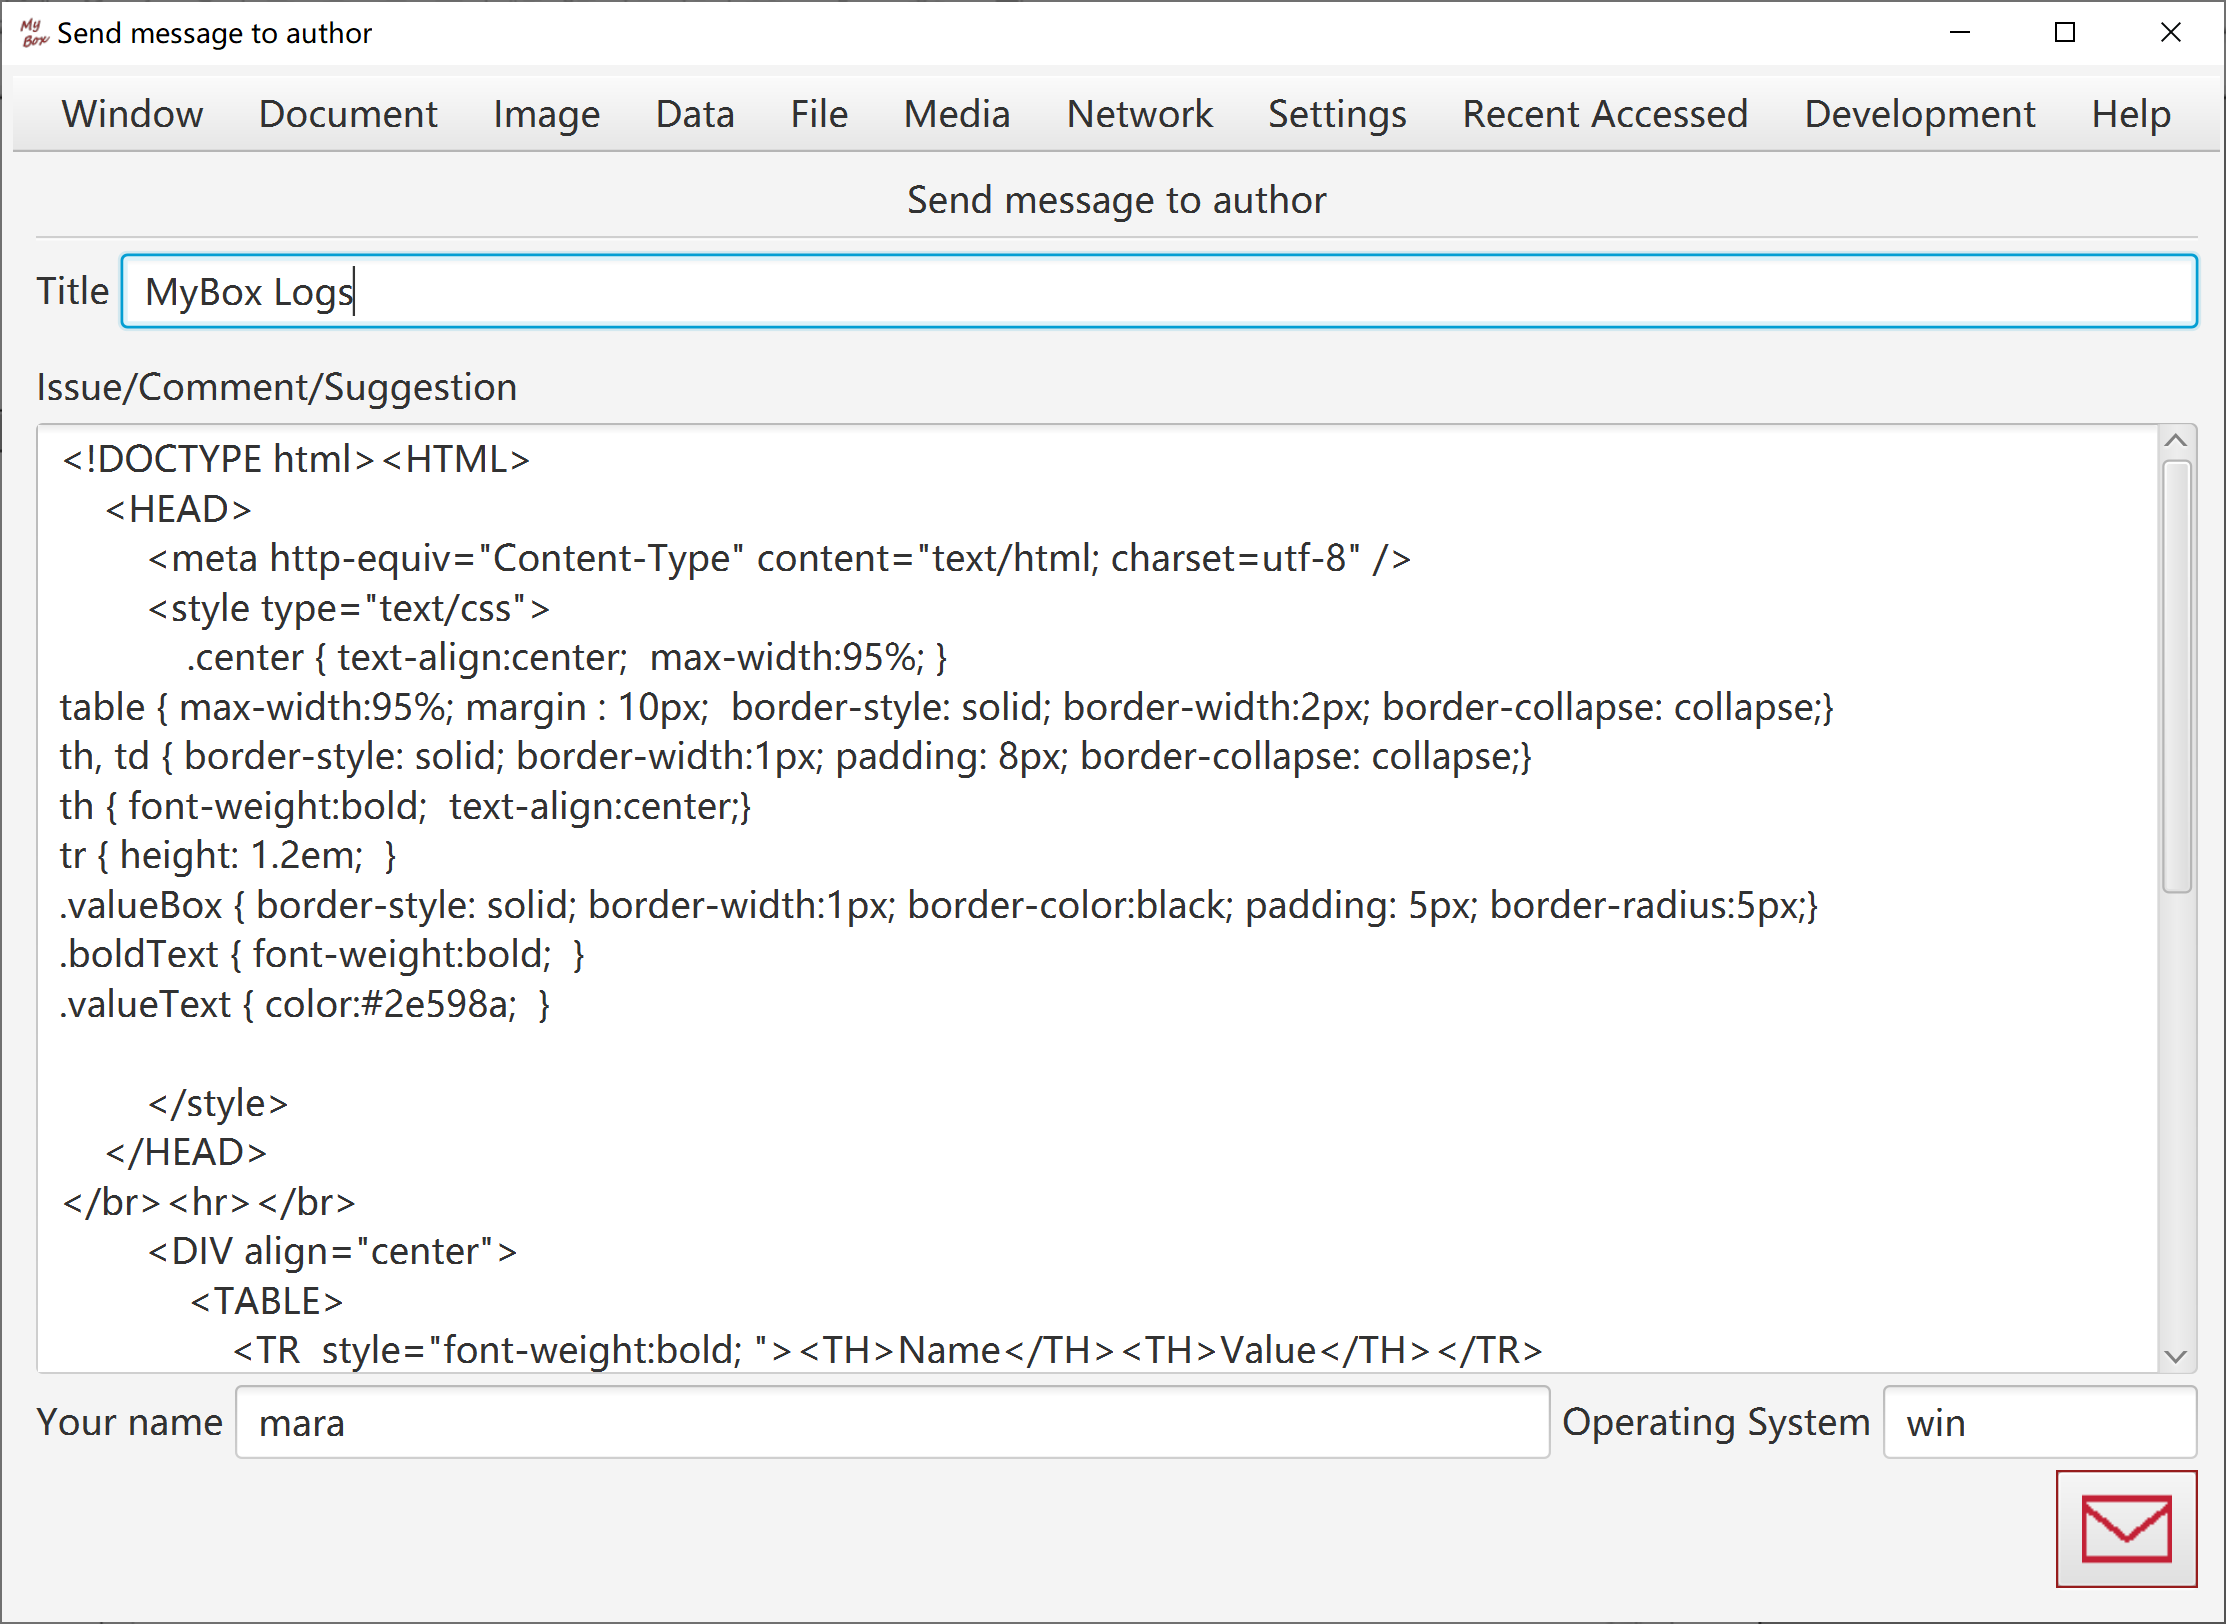Screen dimensions: 2226x1624
Task: Click the '<HEAD>' line in message
Action: pos(178,509)
